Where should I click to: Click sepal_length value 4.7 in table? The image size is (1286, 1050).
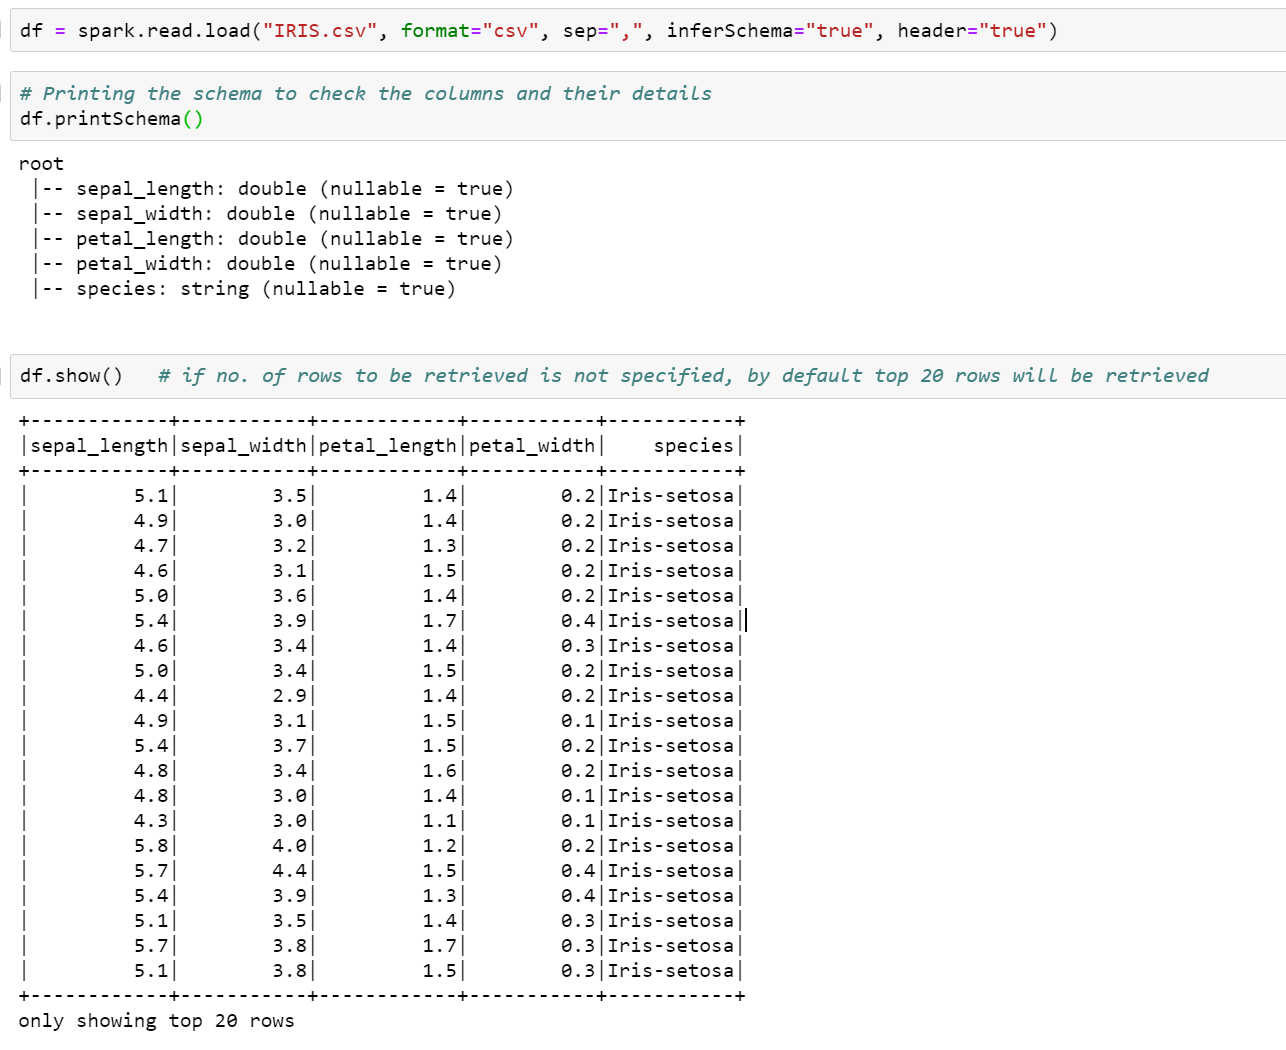click(151, 546)
